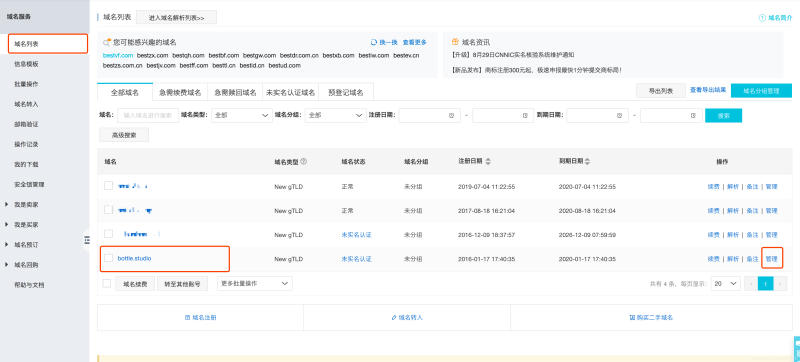Screen dimensions: 800x362
Task: Click 未实名认证 status for bottle.studio
Action: tap(356, 259)
